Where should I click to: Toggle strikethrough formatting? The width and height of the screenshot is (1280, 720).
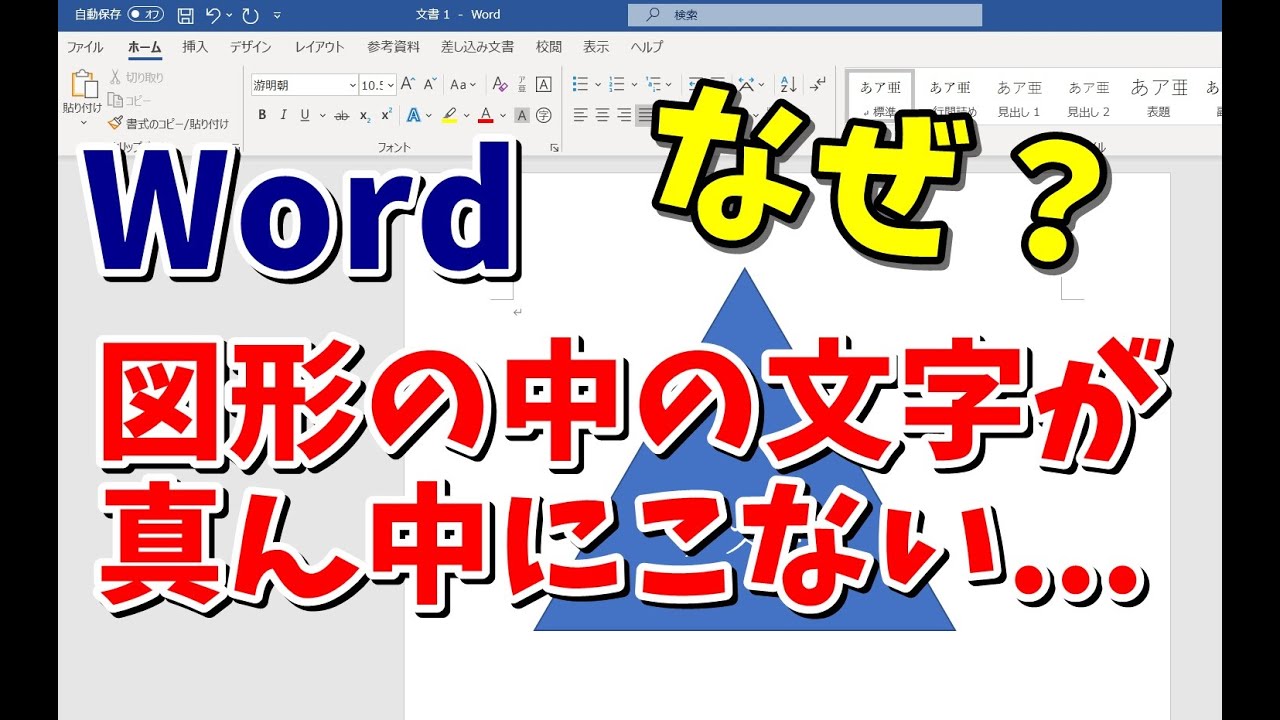pos(342,115)
